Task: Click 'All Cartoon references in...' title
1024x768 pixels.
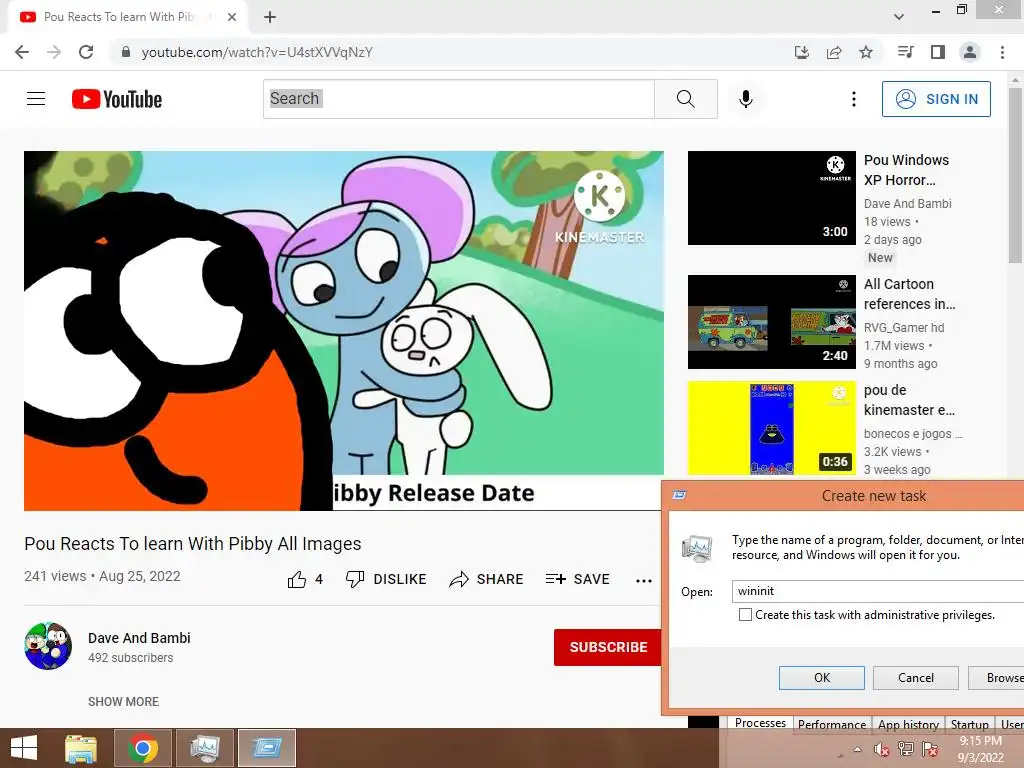Action: click(x=910, y=294)
